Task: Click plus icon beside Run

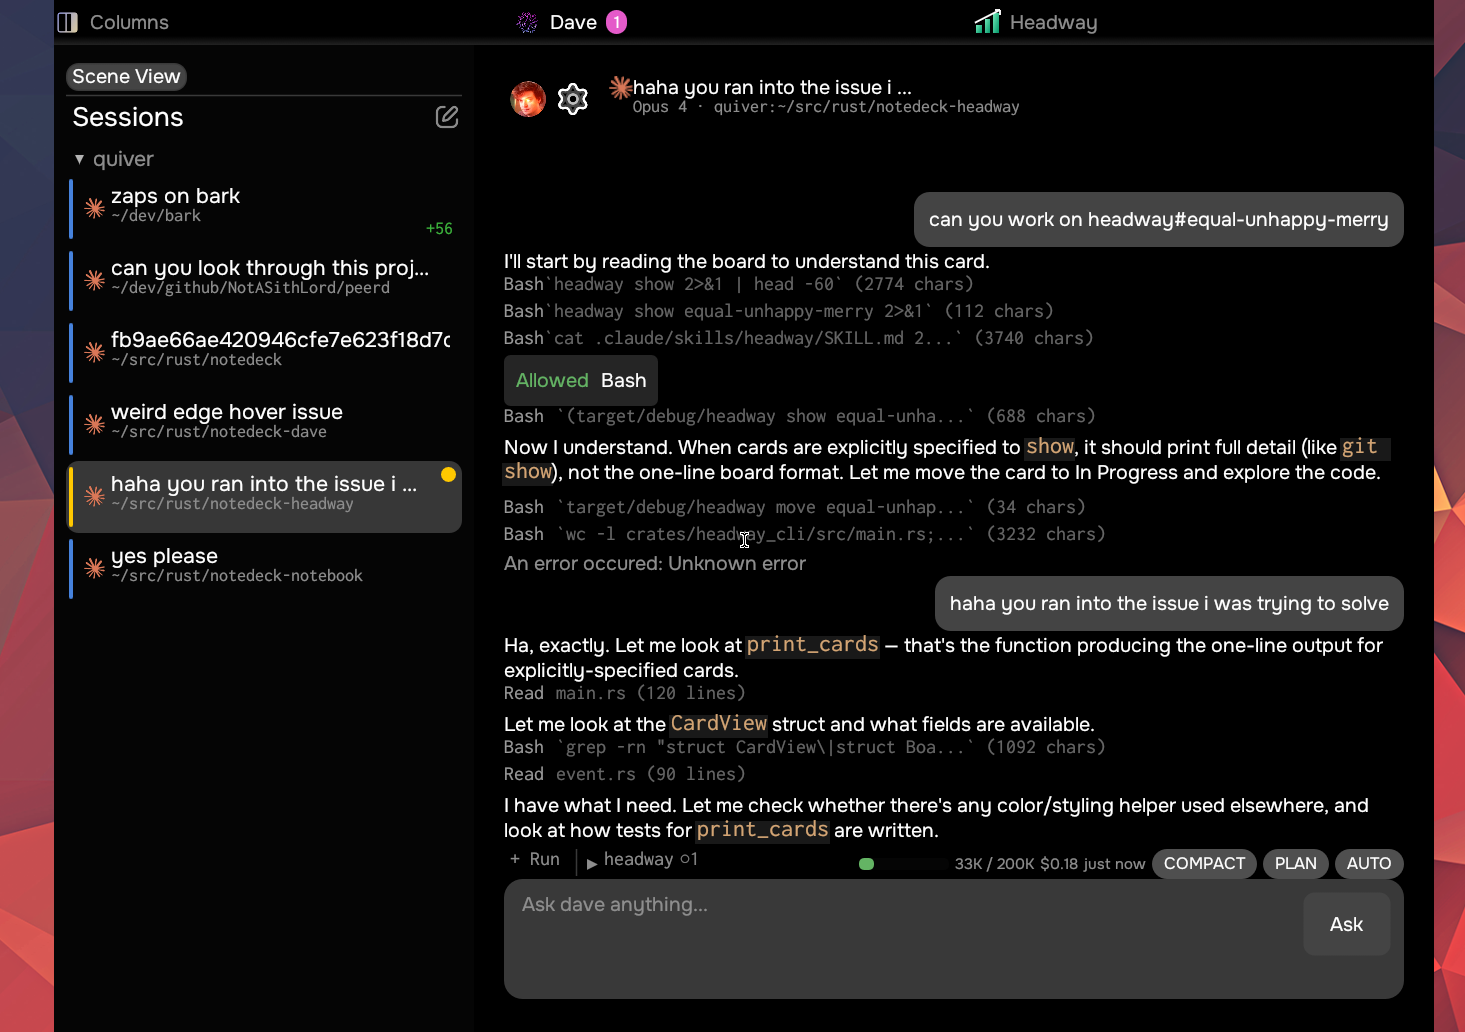Action: [515, 859]
